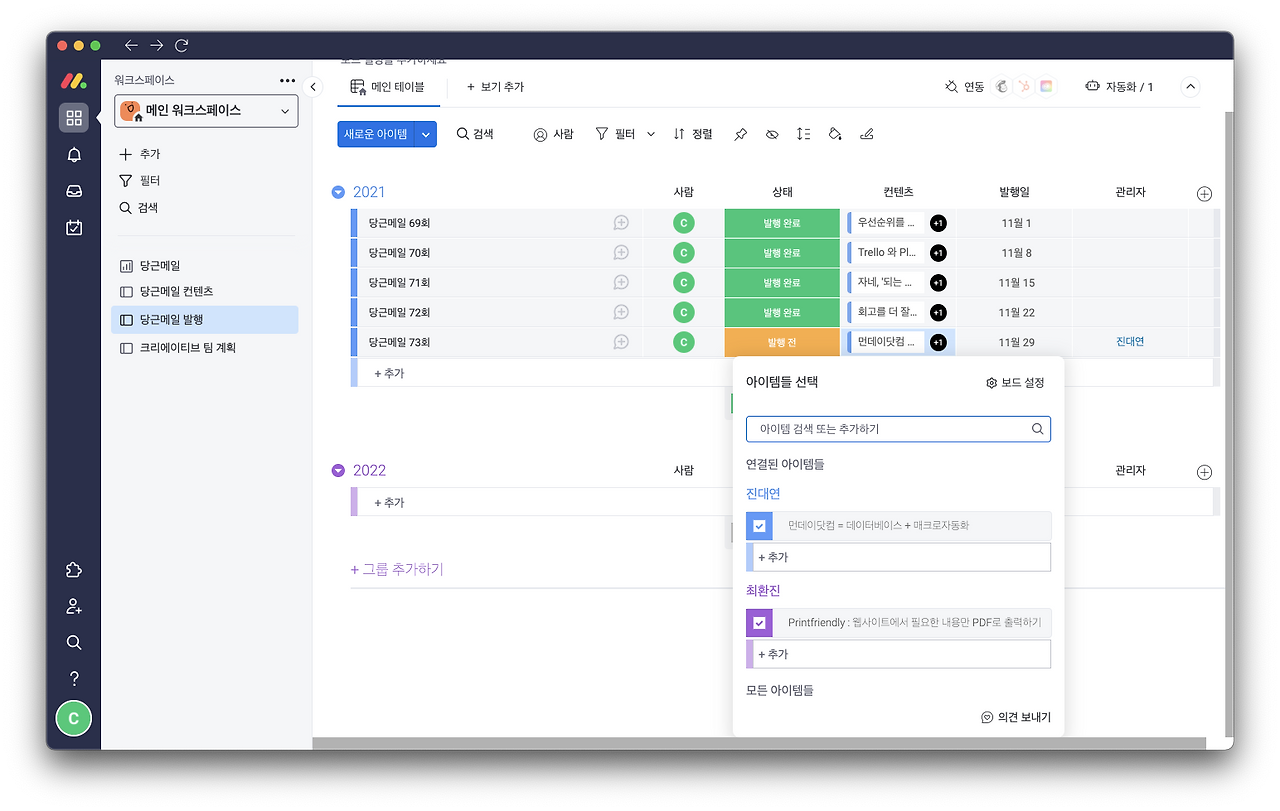The height and width of the screenshot is (811, 1280).
Task: Open the 연동 integrations button
Action: tap(964, 87)
